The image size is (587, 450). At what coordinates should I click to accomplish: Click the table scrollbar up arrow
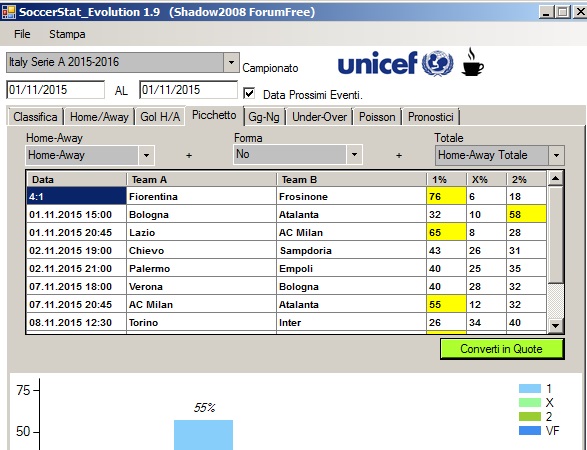tap(556, 179)
